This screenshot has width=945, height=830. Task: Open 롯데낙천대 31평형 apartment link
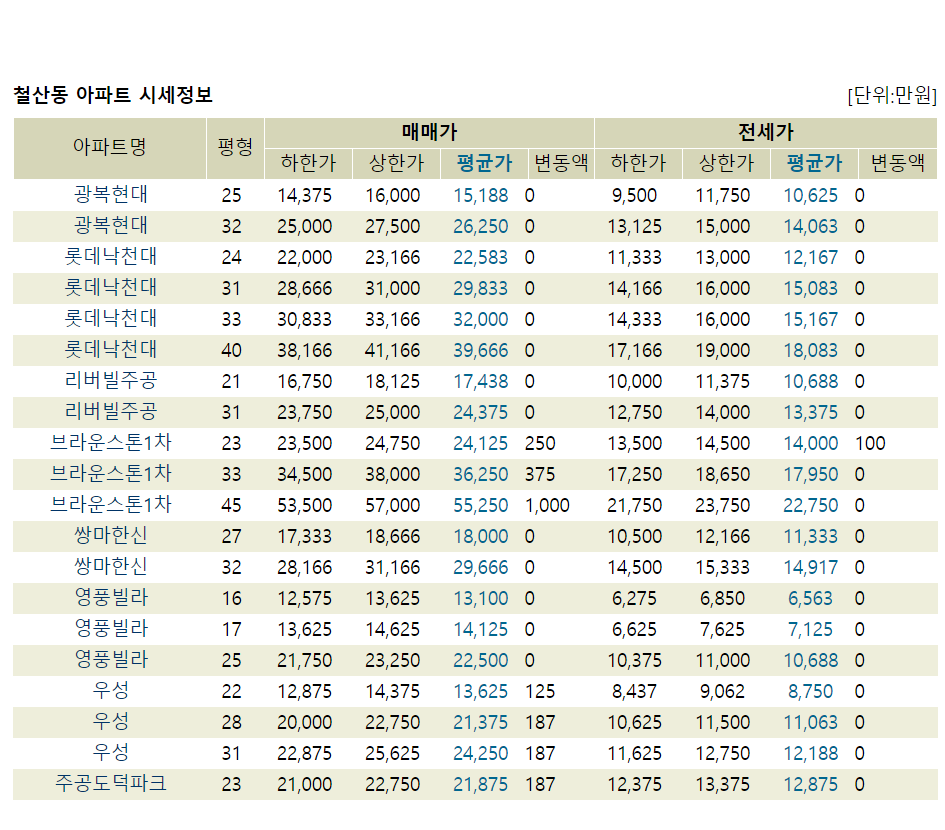click(x=110, y=288)
